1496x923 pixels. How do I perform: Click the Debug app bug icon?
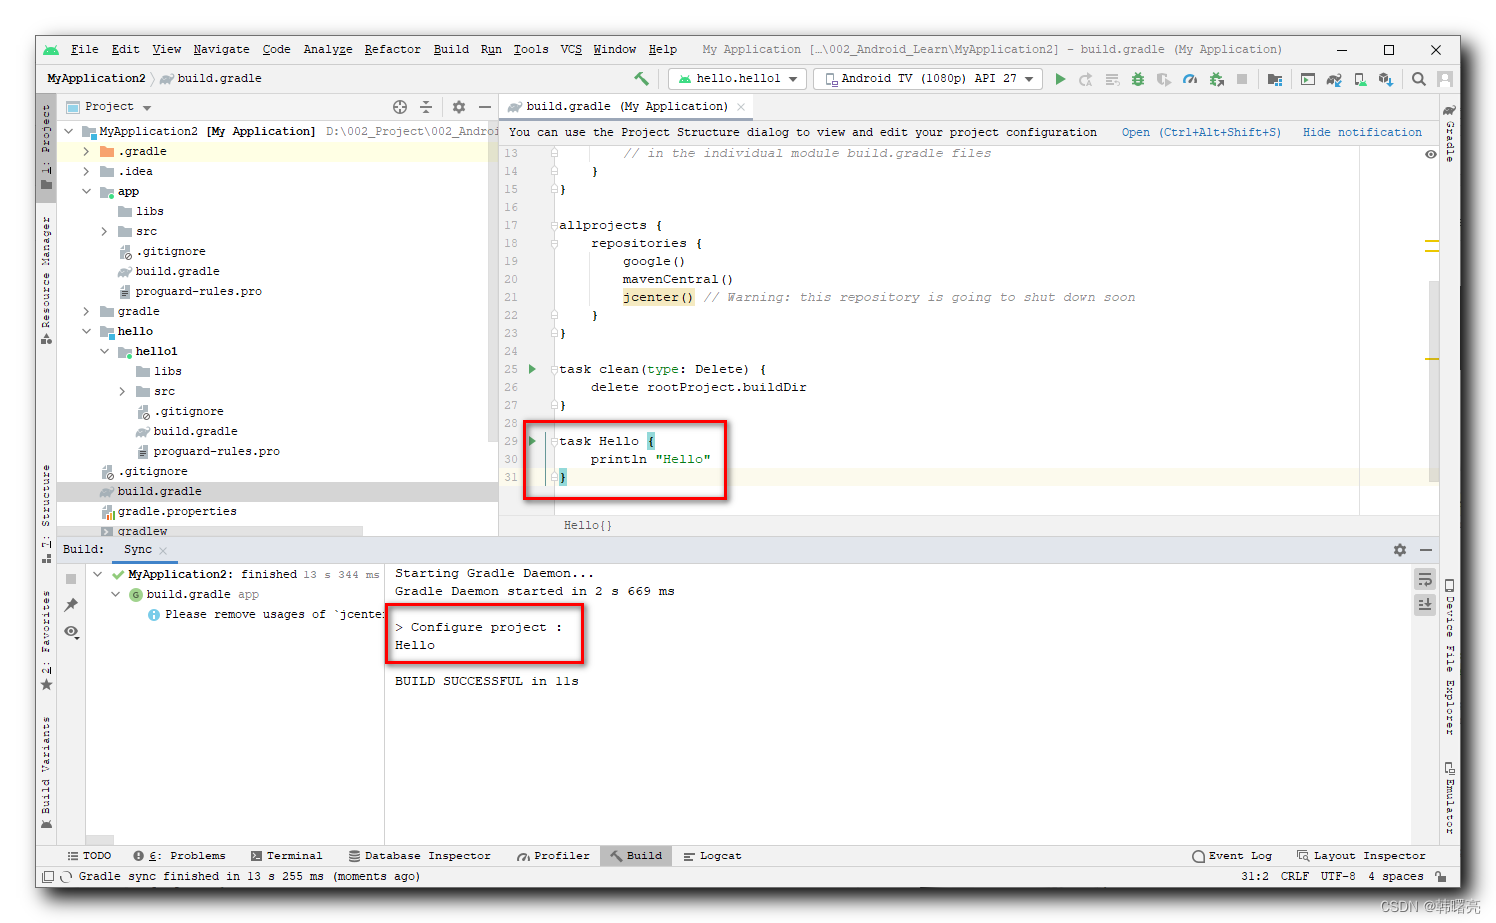pos(1138,79)
